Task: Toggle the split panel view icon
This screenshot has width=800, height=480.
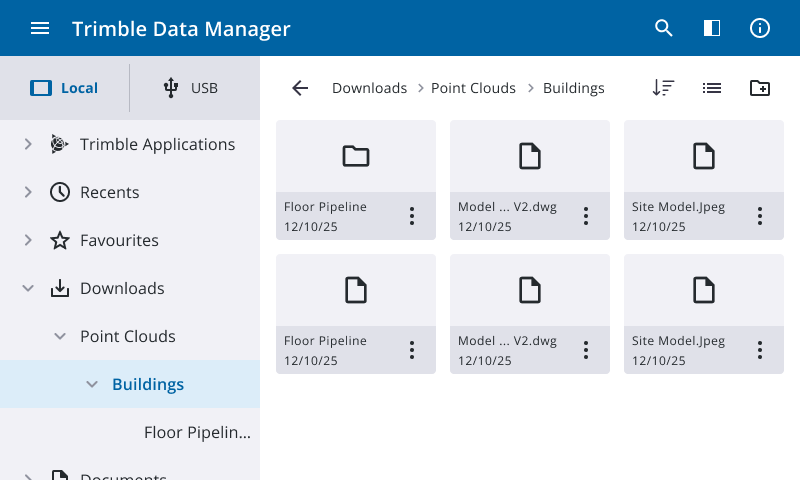Action: pyautogui.click(x=712, y=28)
